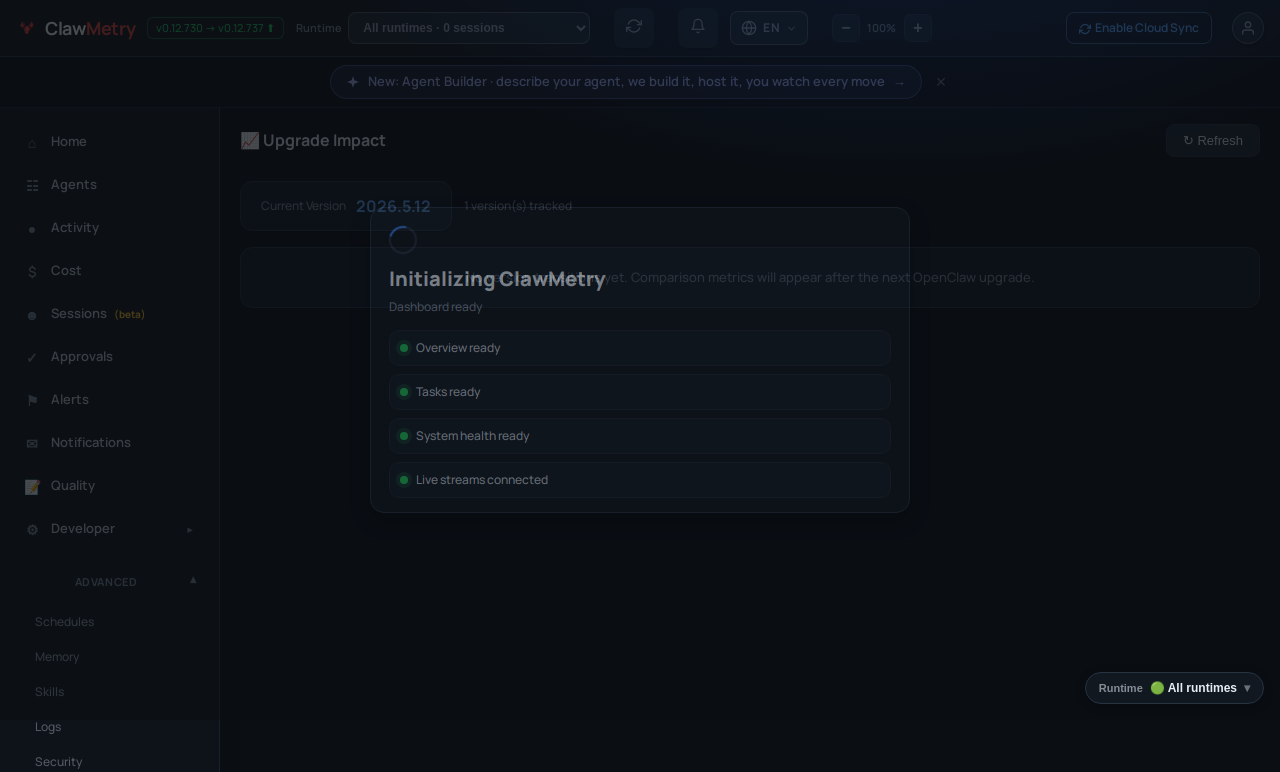Open the user profile icon

[1248, 28]
